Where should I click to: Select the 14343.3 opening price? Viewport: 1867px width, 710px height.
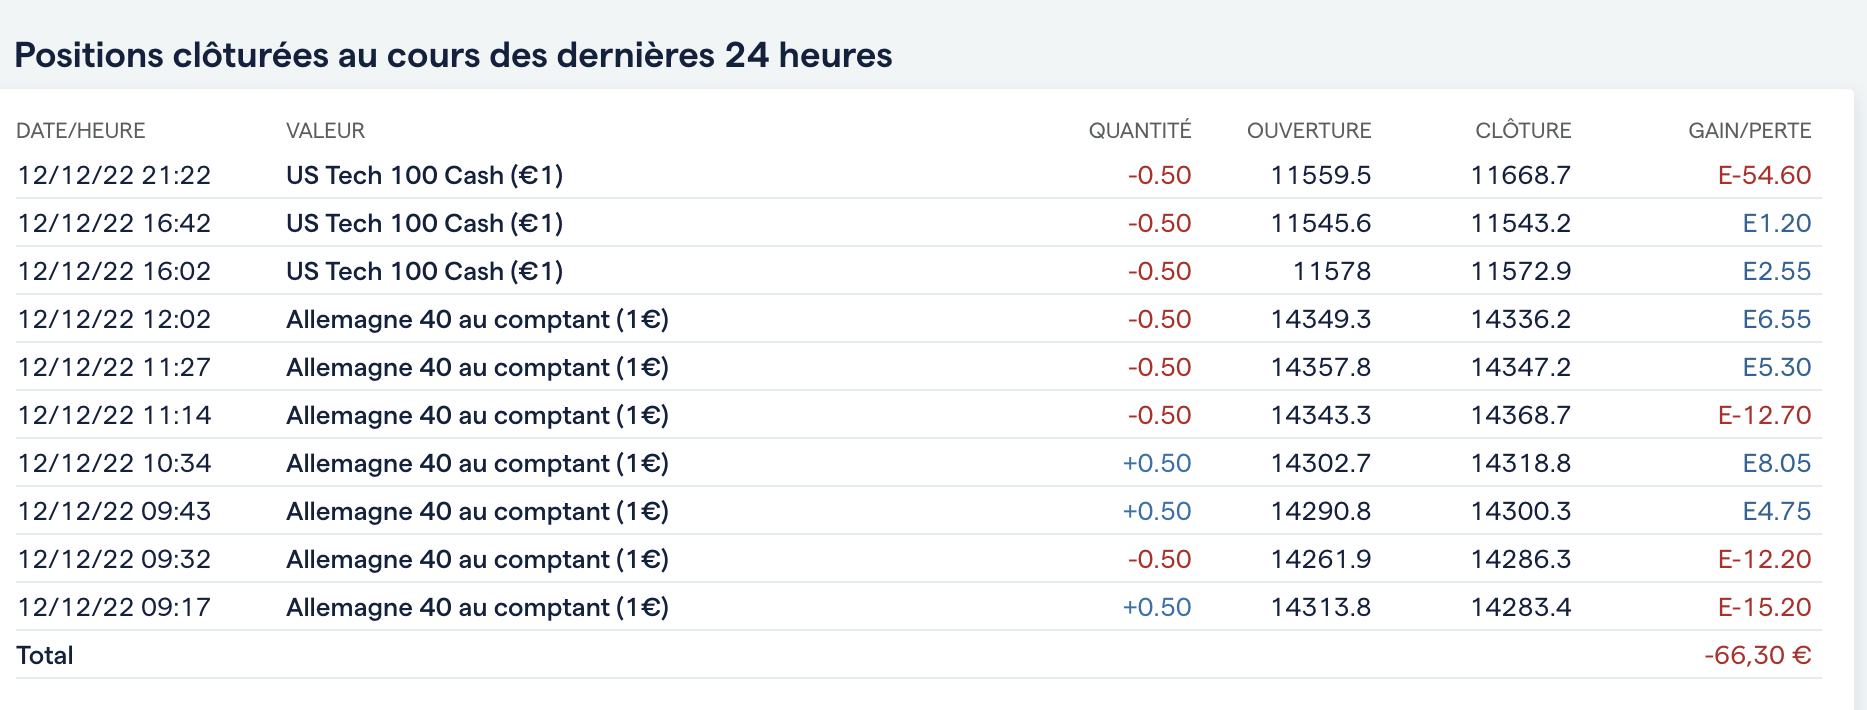(1320, 416)
